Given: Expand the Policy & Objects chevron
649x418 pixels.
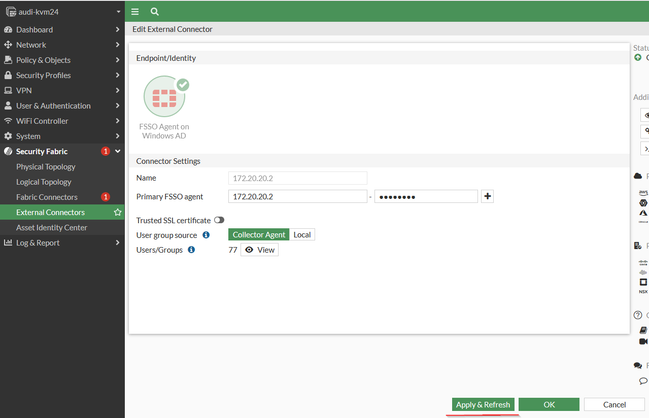Looking at the screenshot, I should [x=118, y=60].
